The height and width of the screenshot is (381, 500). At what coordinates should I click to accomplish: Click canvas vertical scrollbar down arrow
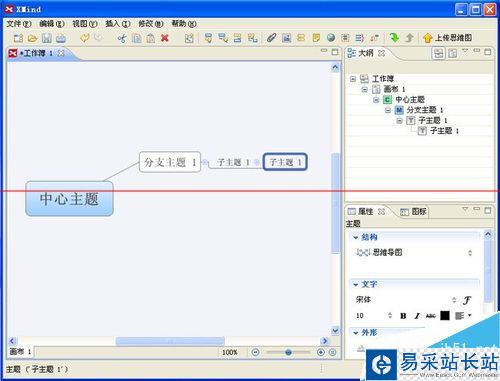[335, 330]
